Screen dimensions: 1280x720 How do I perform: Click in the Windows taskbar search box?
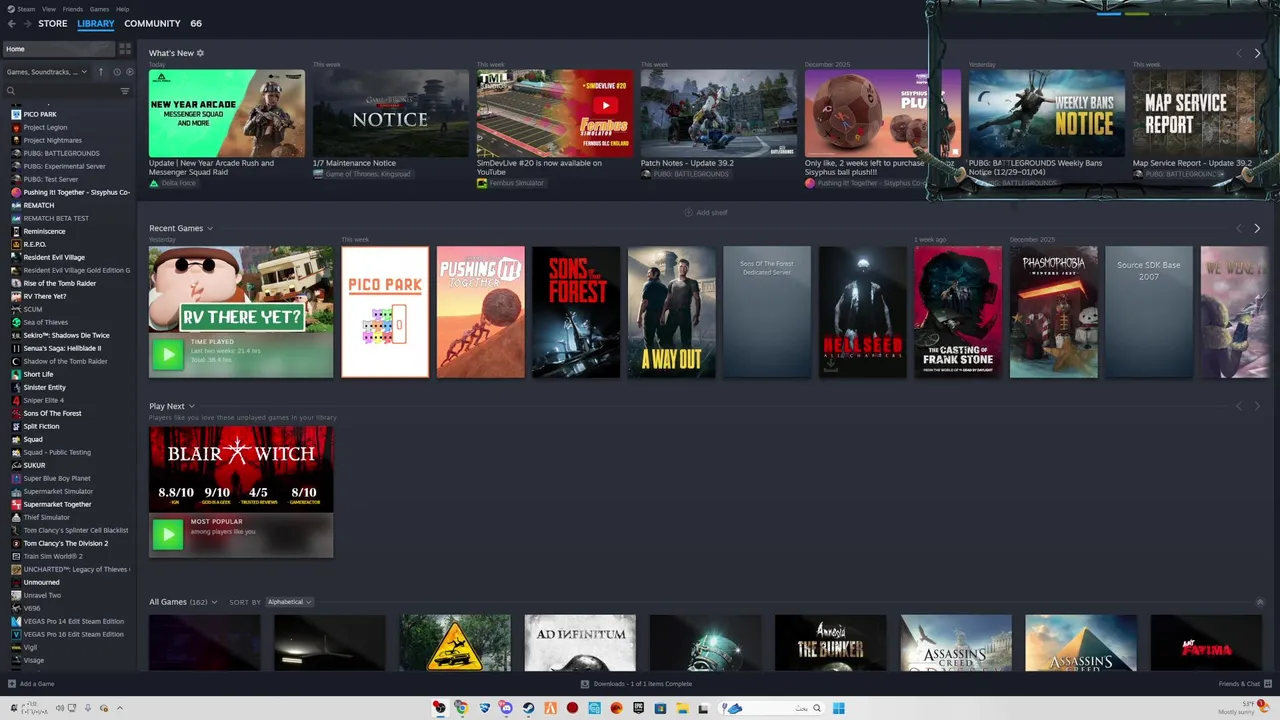(772, 708)
